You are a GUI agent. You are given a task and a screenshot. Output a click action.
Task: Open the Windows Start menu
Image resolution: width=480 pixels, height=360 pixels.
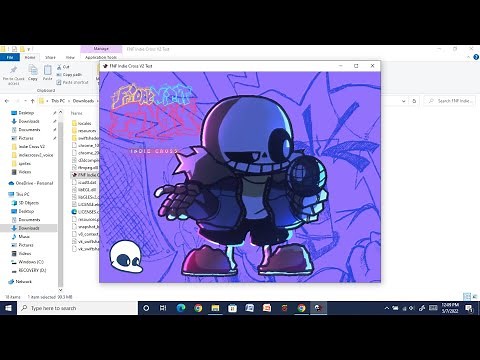pos(8,308)
